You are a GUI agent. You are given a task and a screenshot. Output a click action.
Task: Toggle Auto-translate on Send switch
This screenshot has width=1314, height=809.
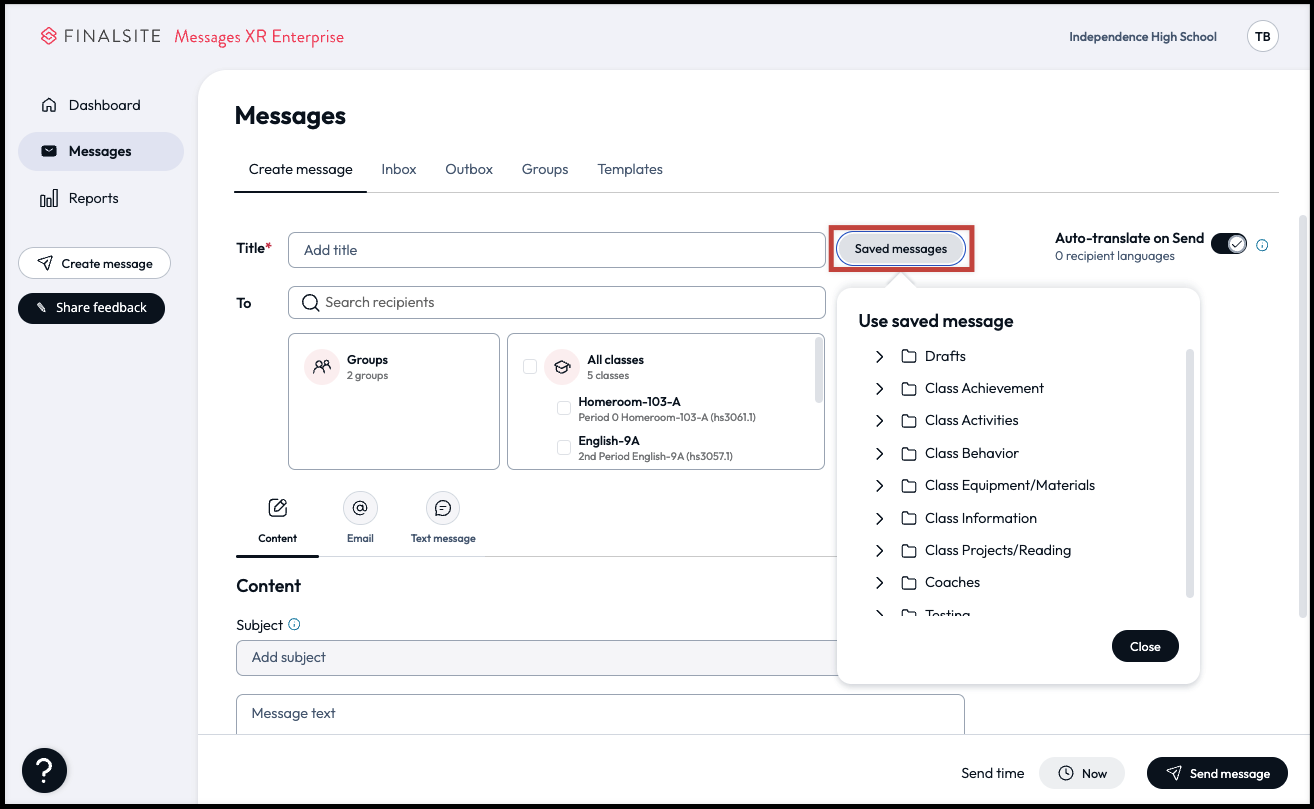coord(1228,244)
